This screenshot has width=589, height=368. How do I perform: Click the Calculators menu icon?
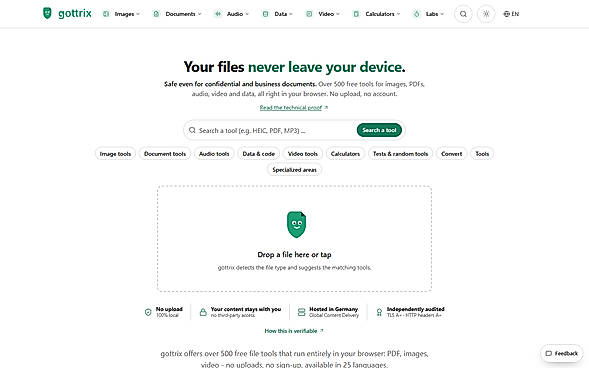356,14
